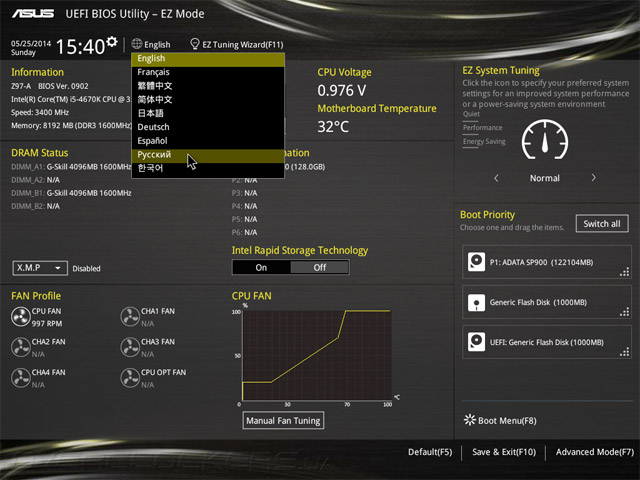The width and height of the screenshot is (640, 480).
Task: Click the 997 RPM reading
Action: [47, 324]
